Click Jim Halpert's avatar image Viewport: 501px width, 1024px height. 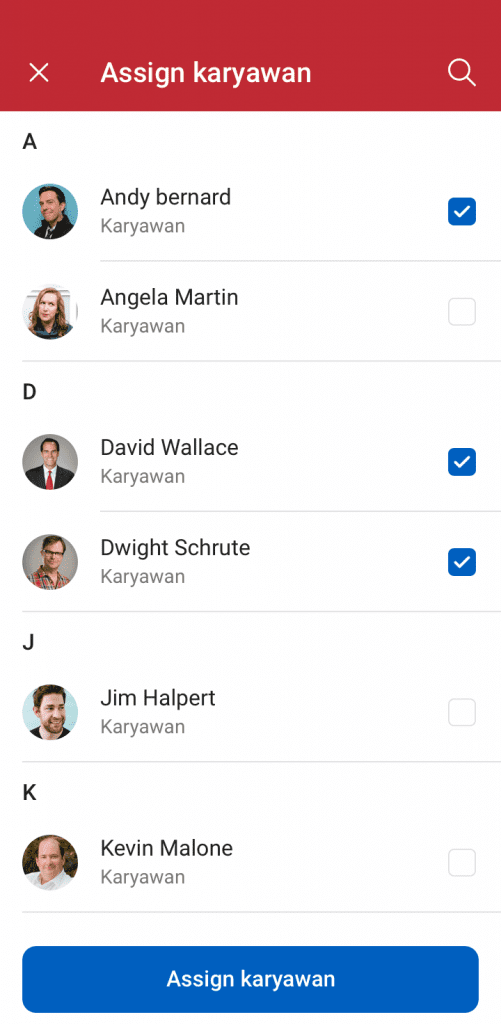click(50, 712)
